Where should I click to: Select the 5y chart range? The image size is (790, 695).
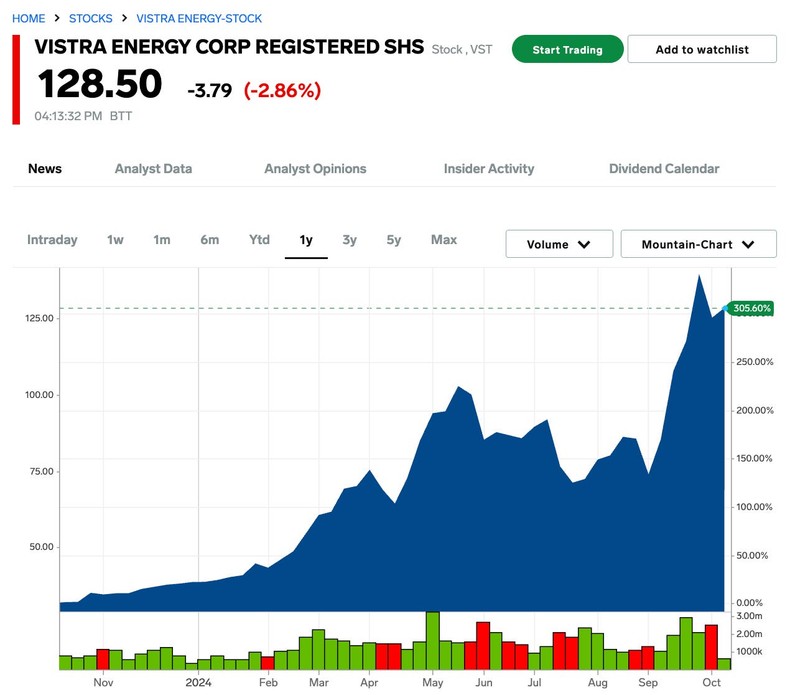pos(394,240)
